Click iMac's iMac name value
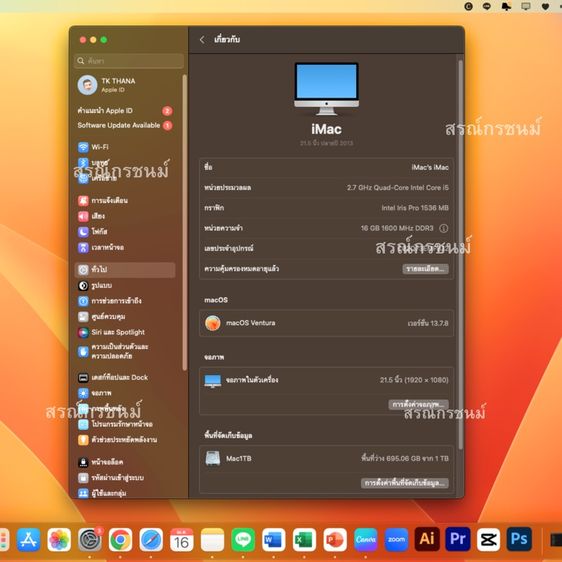 430,167
